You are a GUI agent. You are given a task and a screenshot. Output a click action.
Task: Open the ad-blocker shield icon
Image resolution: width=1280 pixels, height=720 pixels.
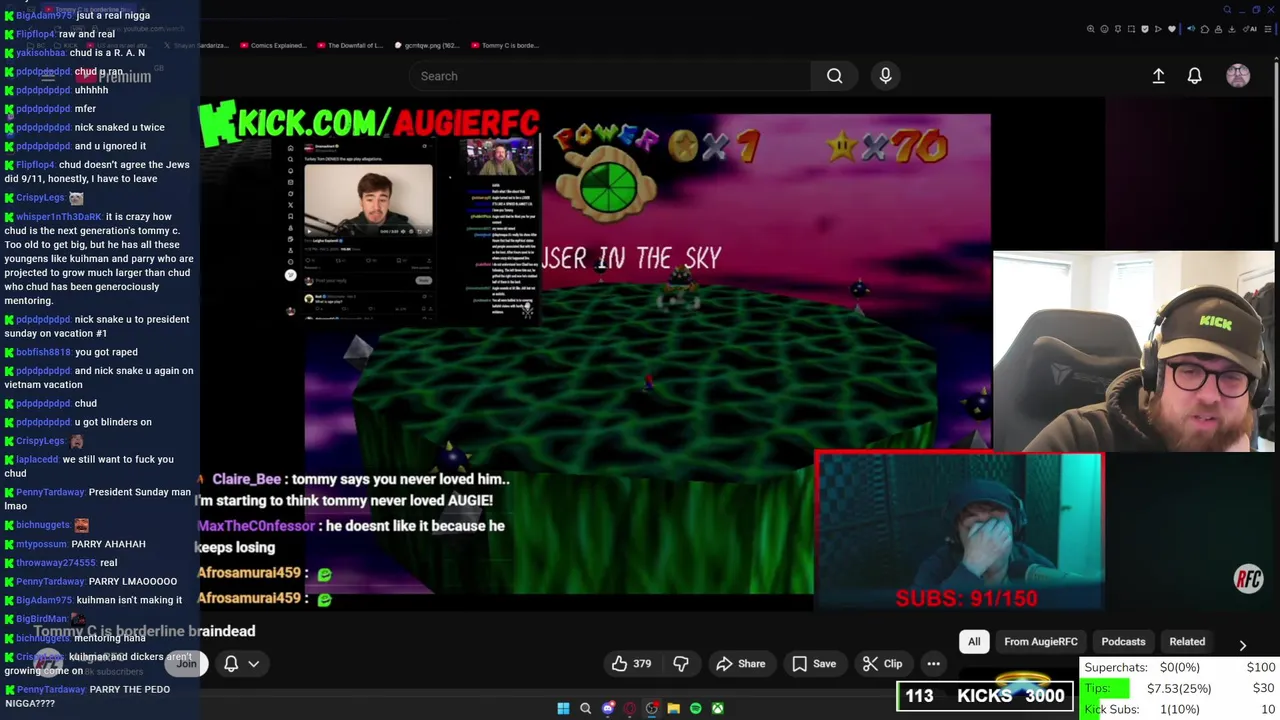(1145, 29)
